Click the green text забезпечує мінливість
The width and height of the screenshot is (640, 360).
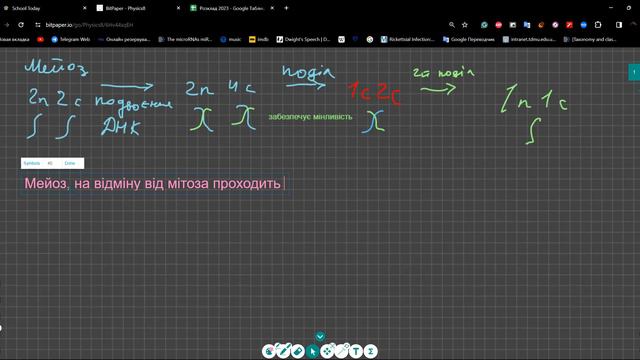pos(310,117)
